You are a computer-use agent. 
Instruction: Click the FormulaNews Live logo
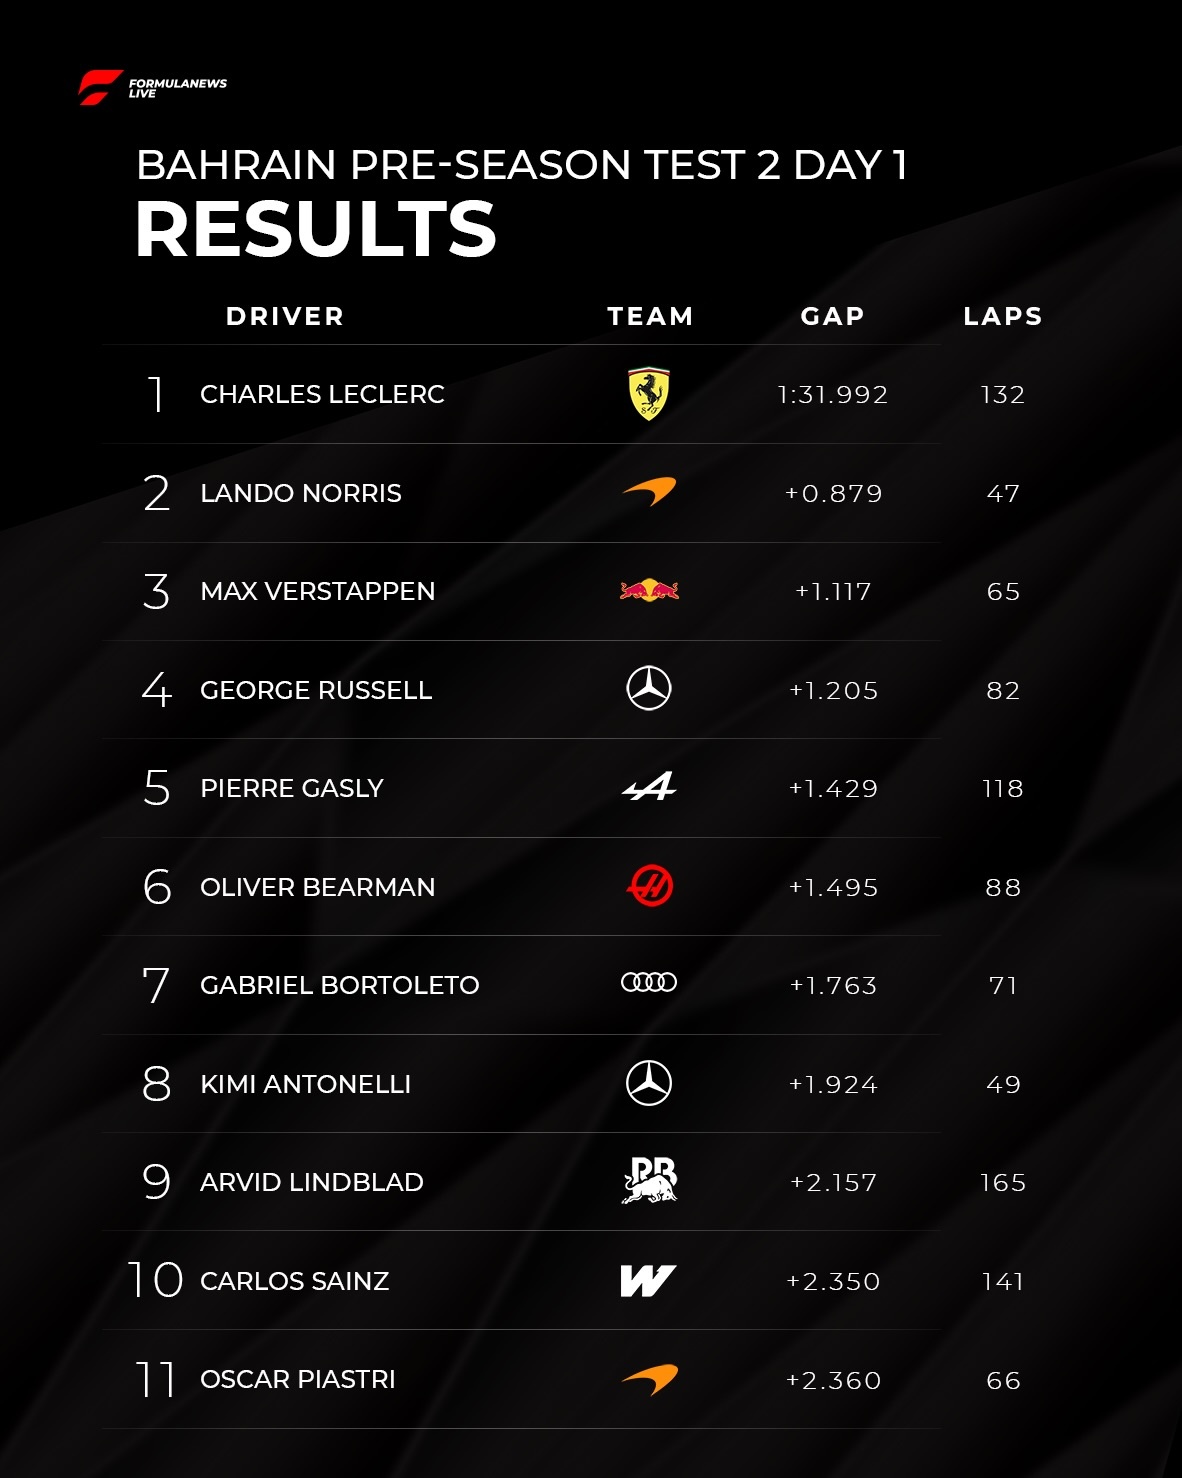152,88
